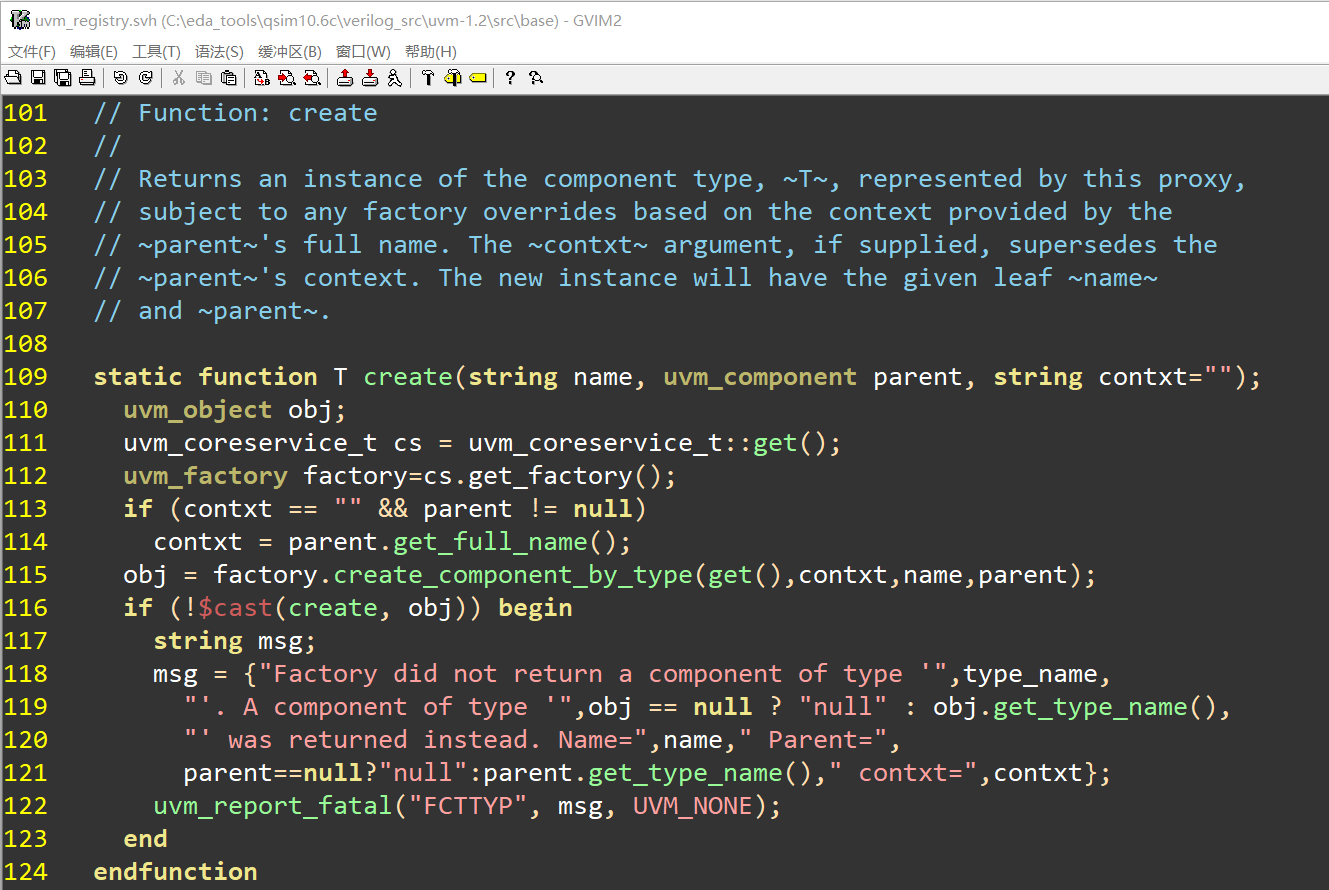Click "string msg;" on line 117
Image resolution: width=1329 pixels, height=890 pixels.
coord(235,641)
